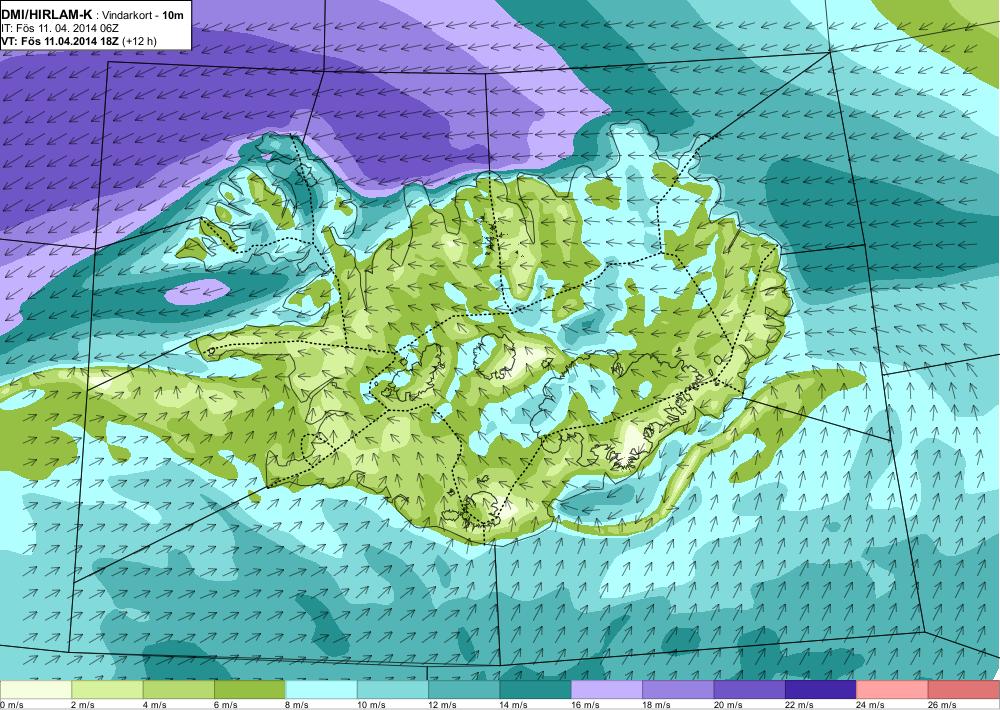Click the 18–20 m/s medium purple swatch

[x=679, y=690]
